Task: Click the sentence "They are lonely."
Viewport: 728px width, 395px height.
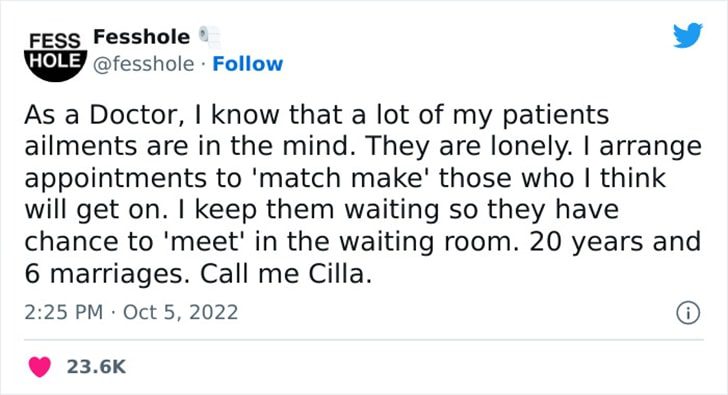Action: [468, 146]
